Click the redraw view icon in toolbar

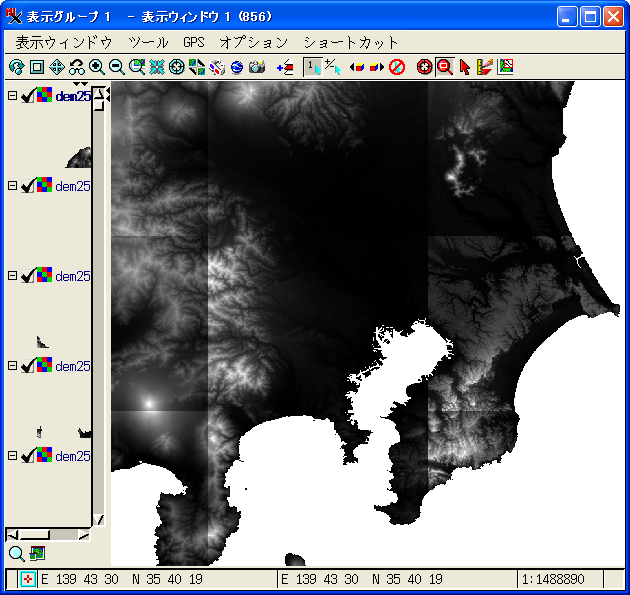click(x=16, y=67)
